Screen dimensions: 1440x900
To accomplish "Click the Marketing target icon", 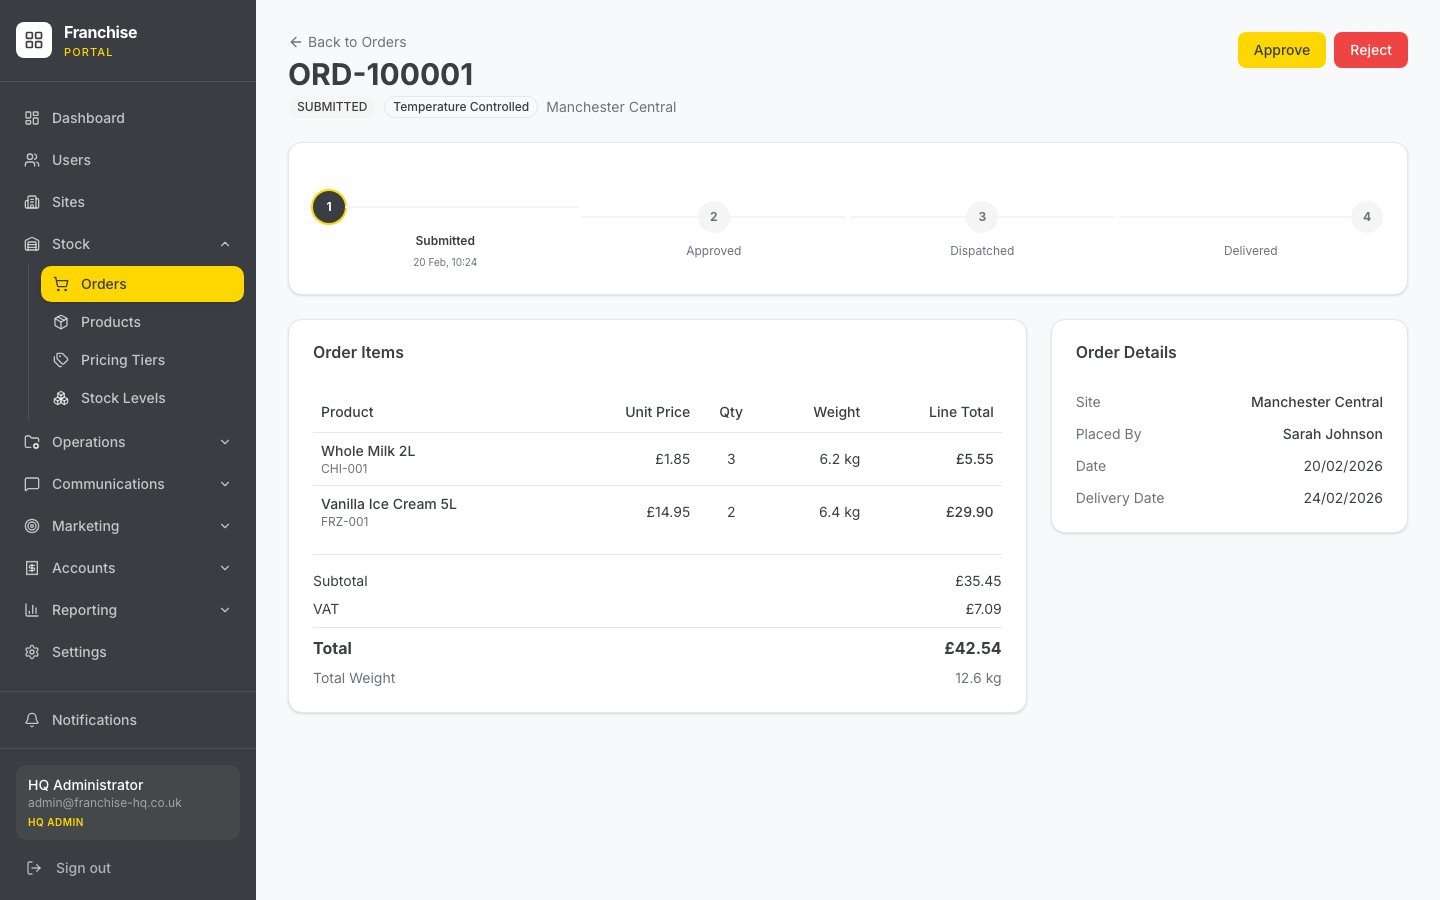I will point(32,526).
